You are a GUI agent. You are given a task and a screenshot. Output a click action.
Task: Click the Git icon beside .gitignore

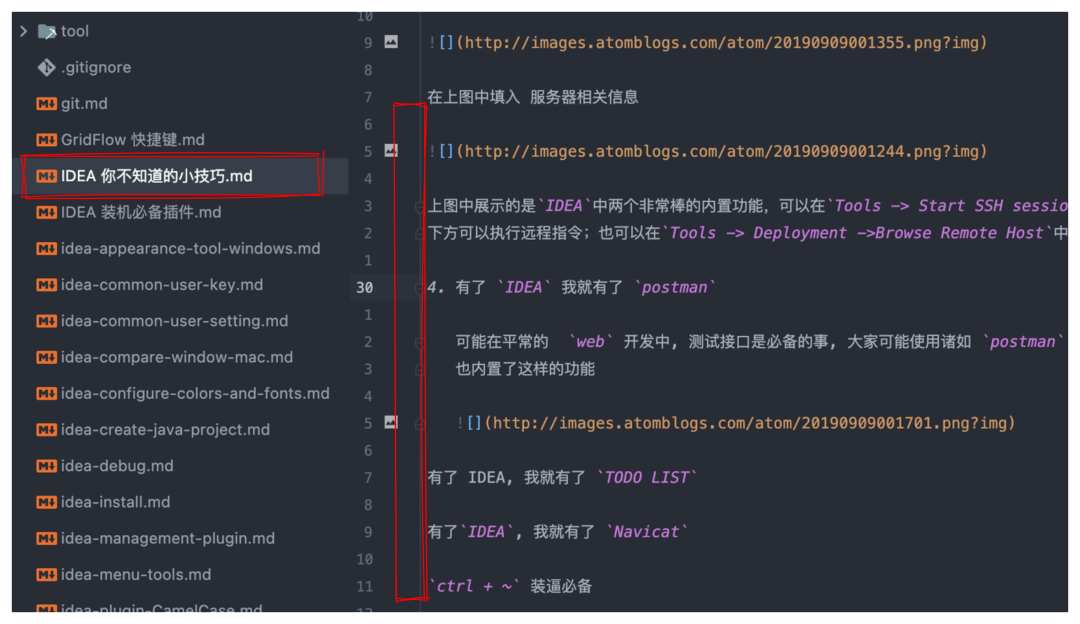(x=45, y=67)
